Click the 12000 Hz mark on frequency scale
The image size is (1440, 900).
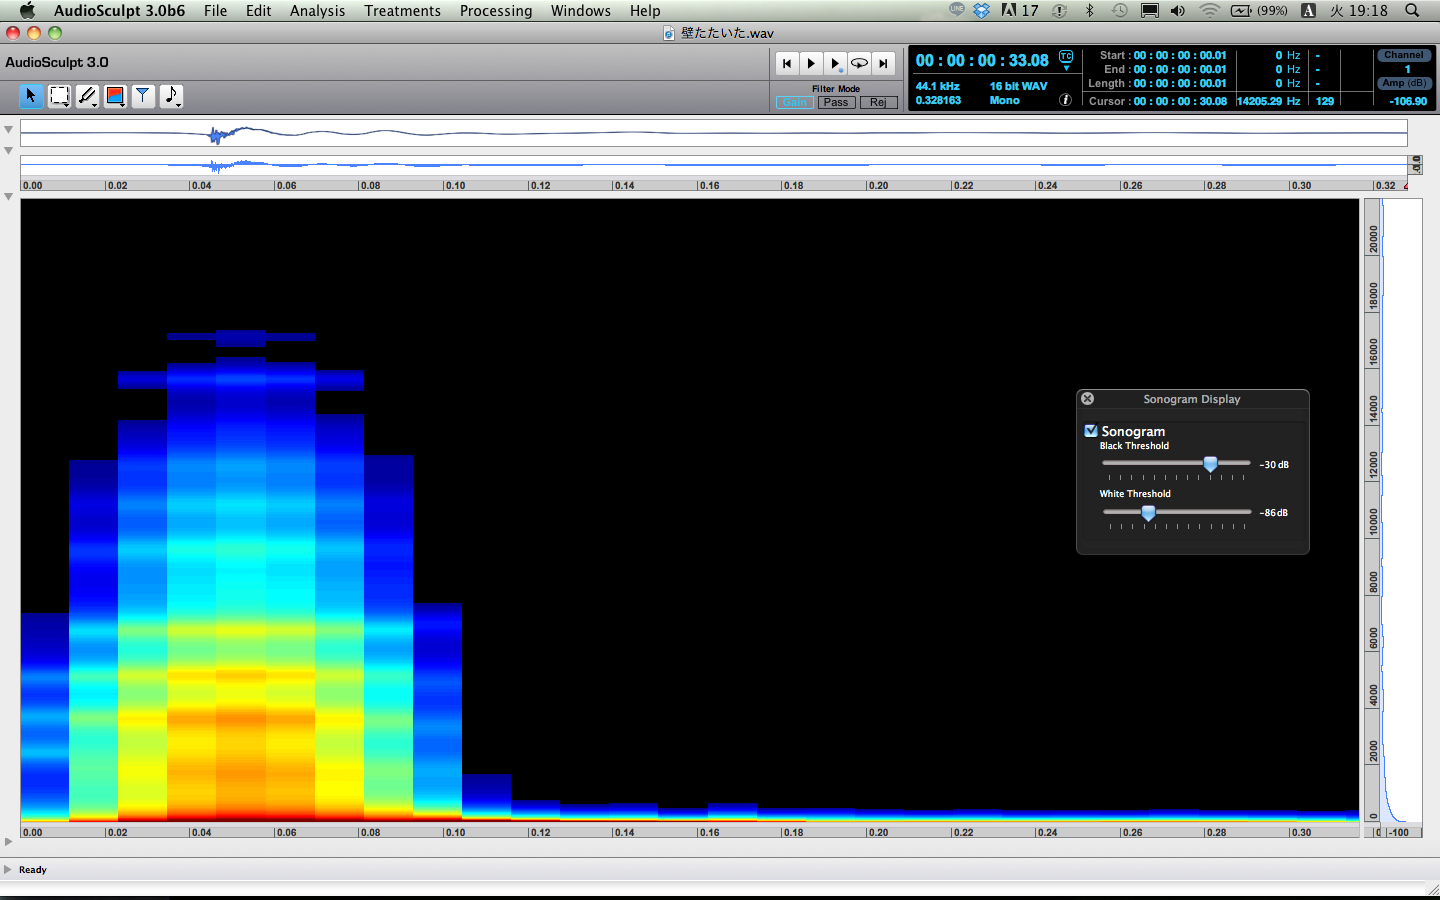1373,465
